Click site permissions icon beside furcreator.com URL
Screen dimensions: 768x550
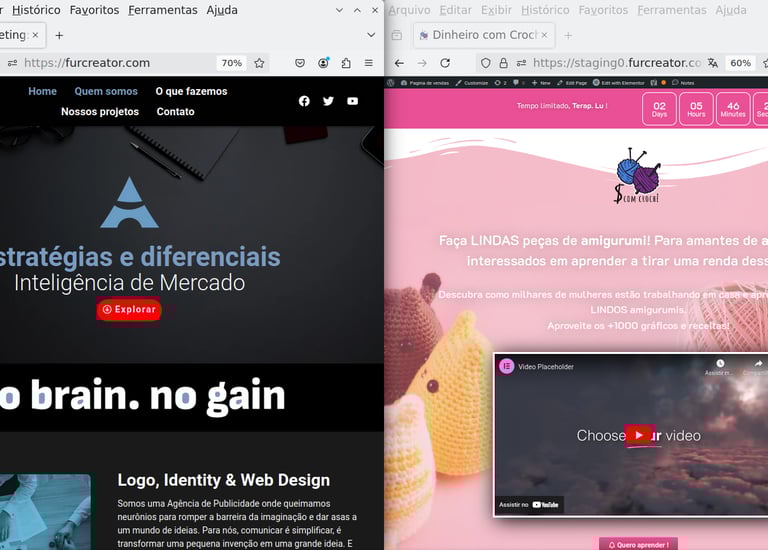click(12, 63)
